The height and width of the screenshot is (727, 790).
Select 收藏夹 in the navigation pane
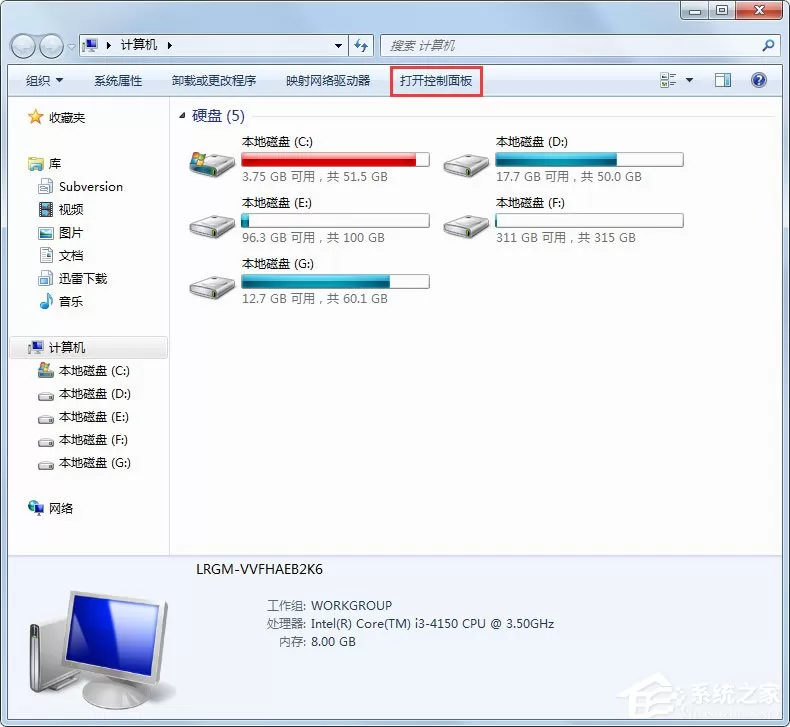click(x=67, y=118)
